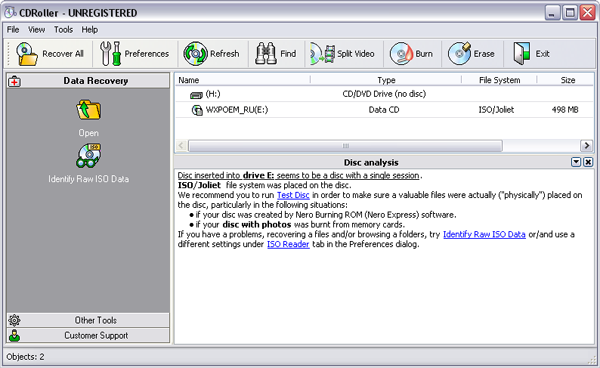Click the 'Objects: 2' status bar text

click(x=25, y=357)
